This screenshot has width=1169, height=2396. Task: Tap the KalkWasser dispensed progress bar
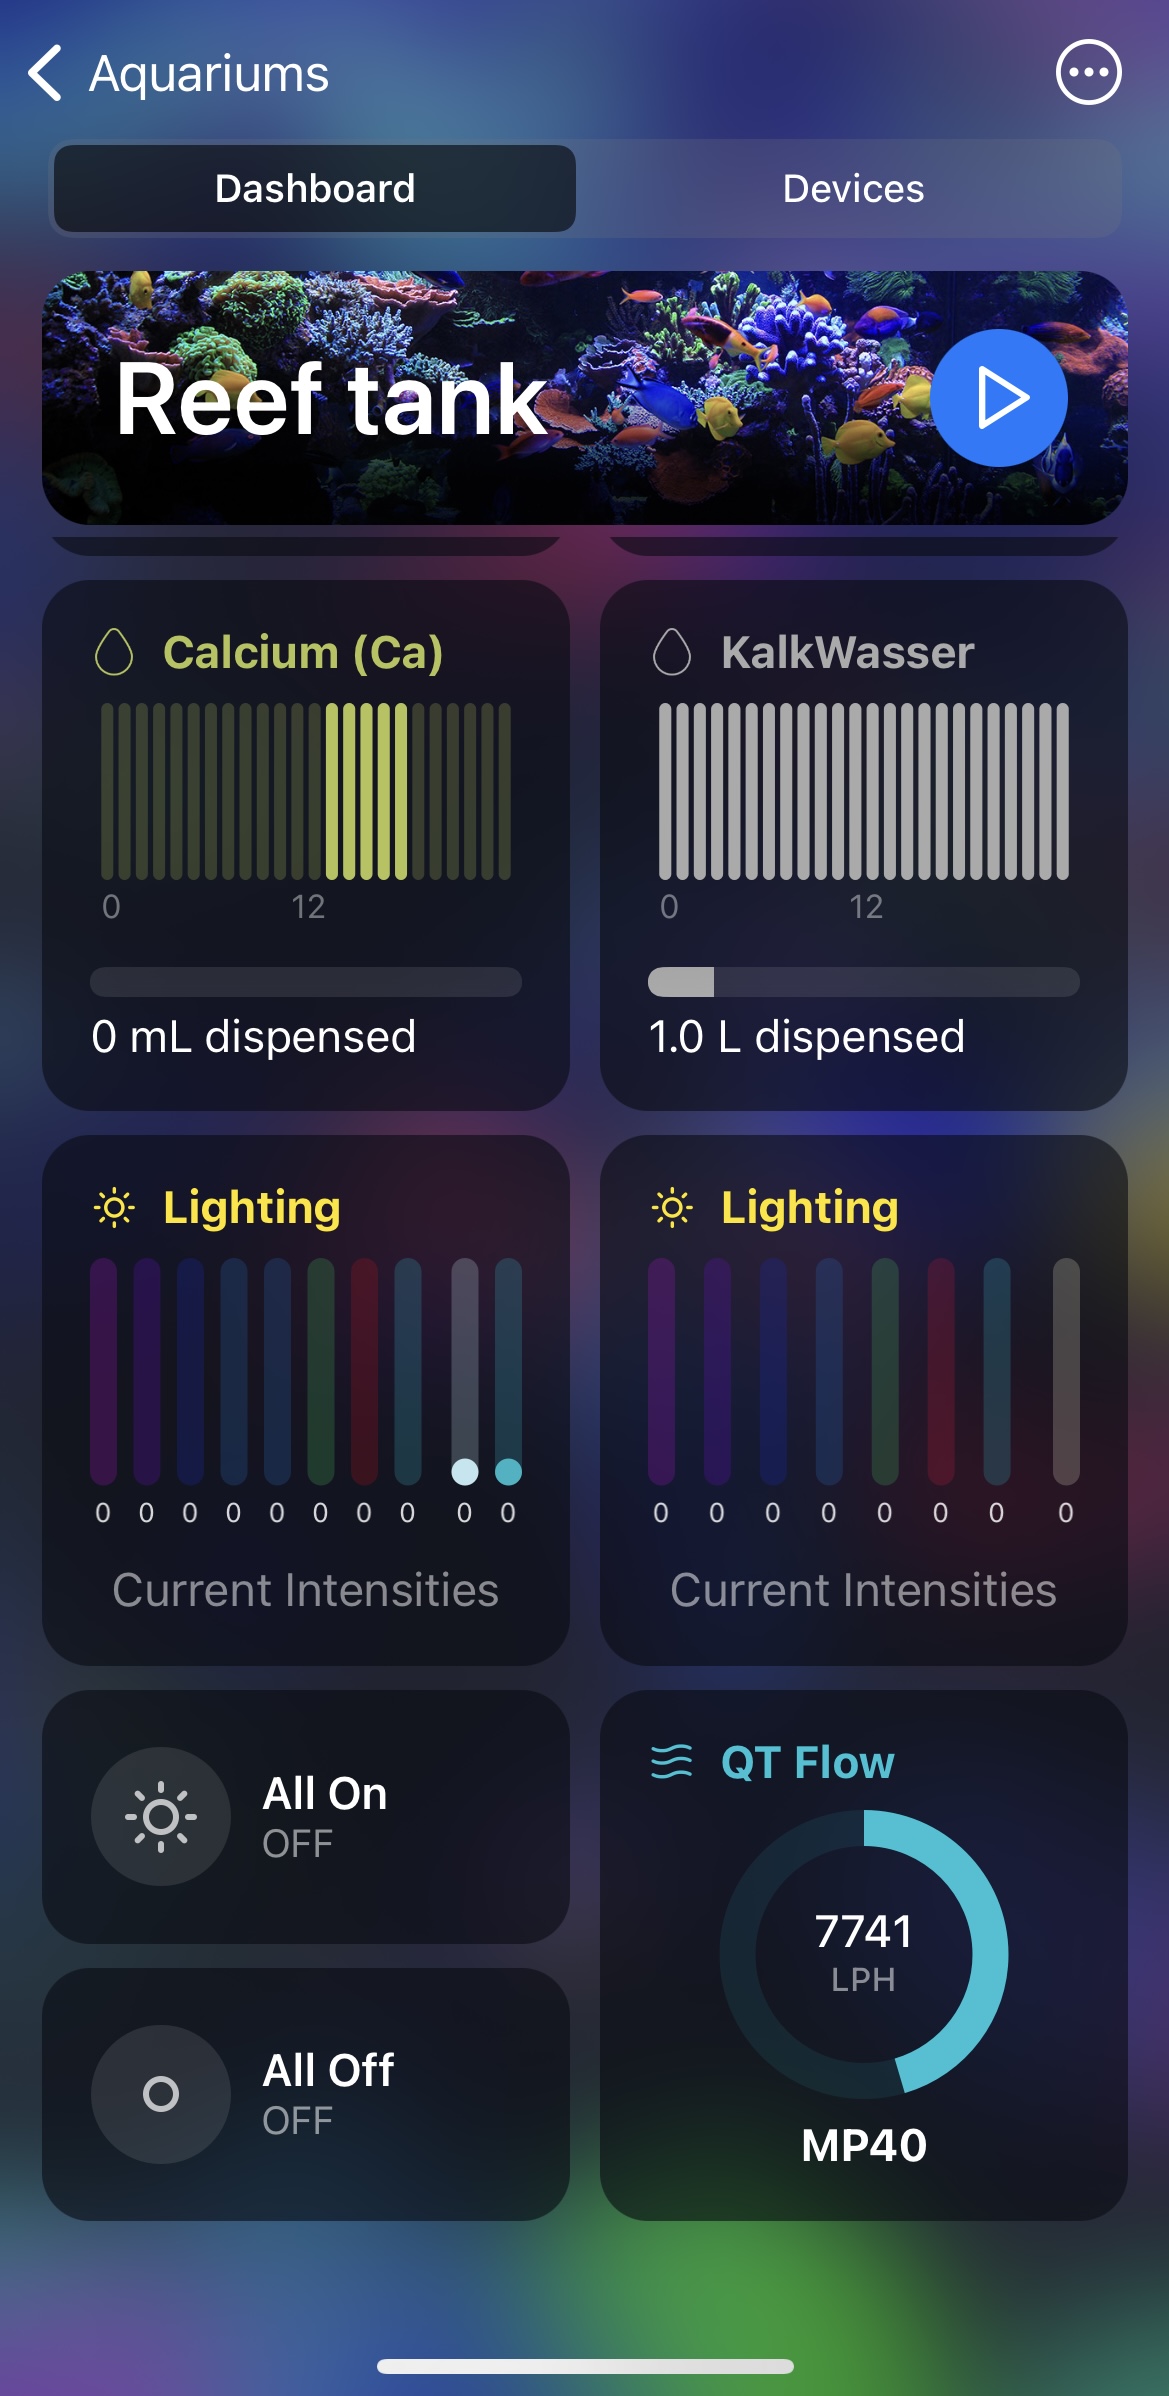[864, 982]
